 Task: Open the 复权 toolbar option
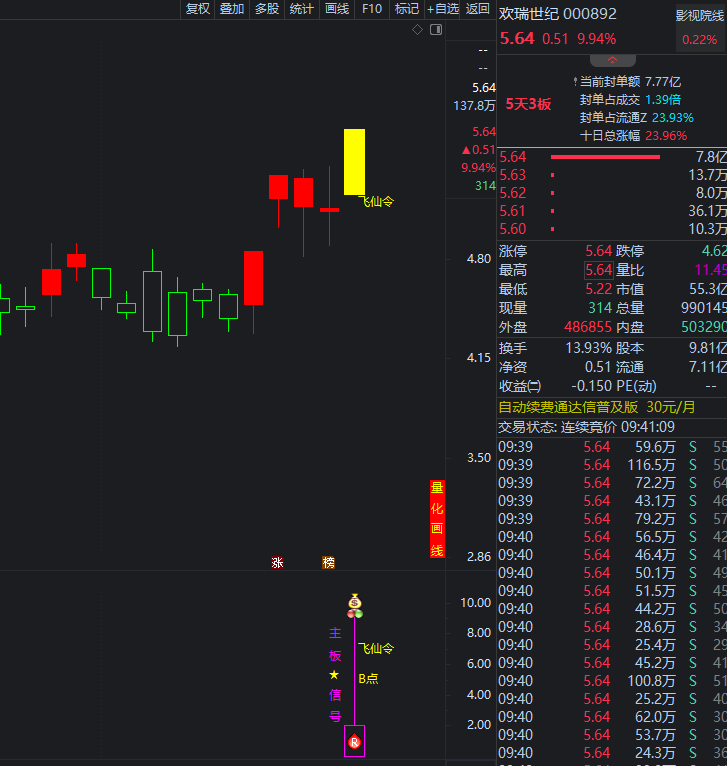tap(197, 9)
